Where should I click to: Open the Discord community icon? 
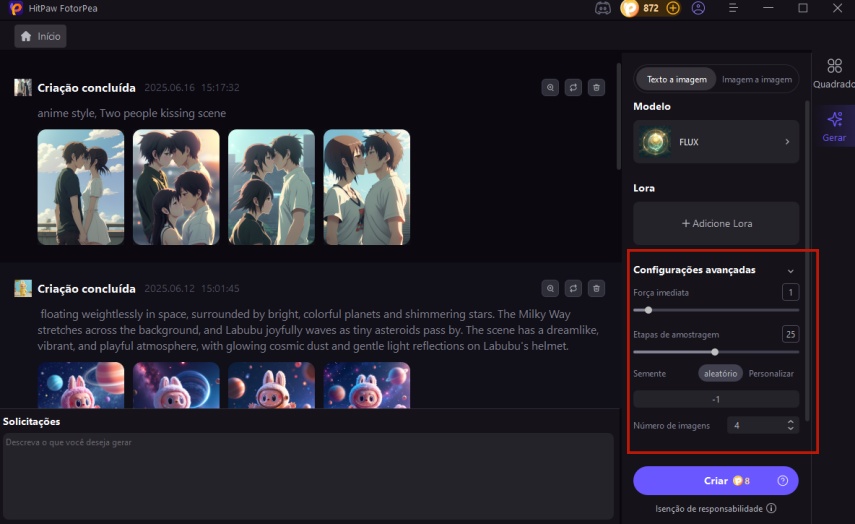(x=603, y=8)
